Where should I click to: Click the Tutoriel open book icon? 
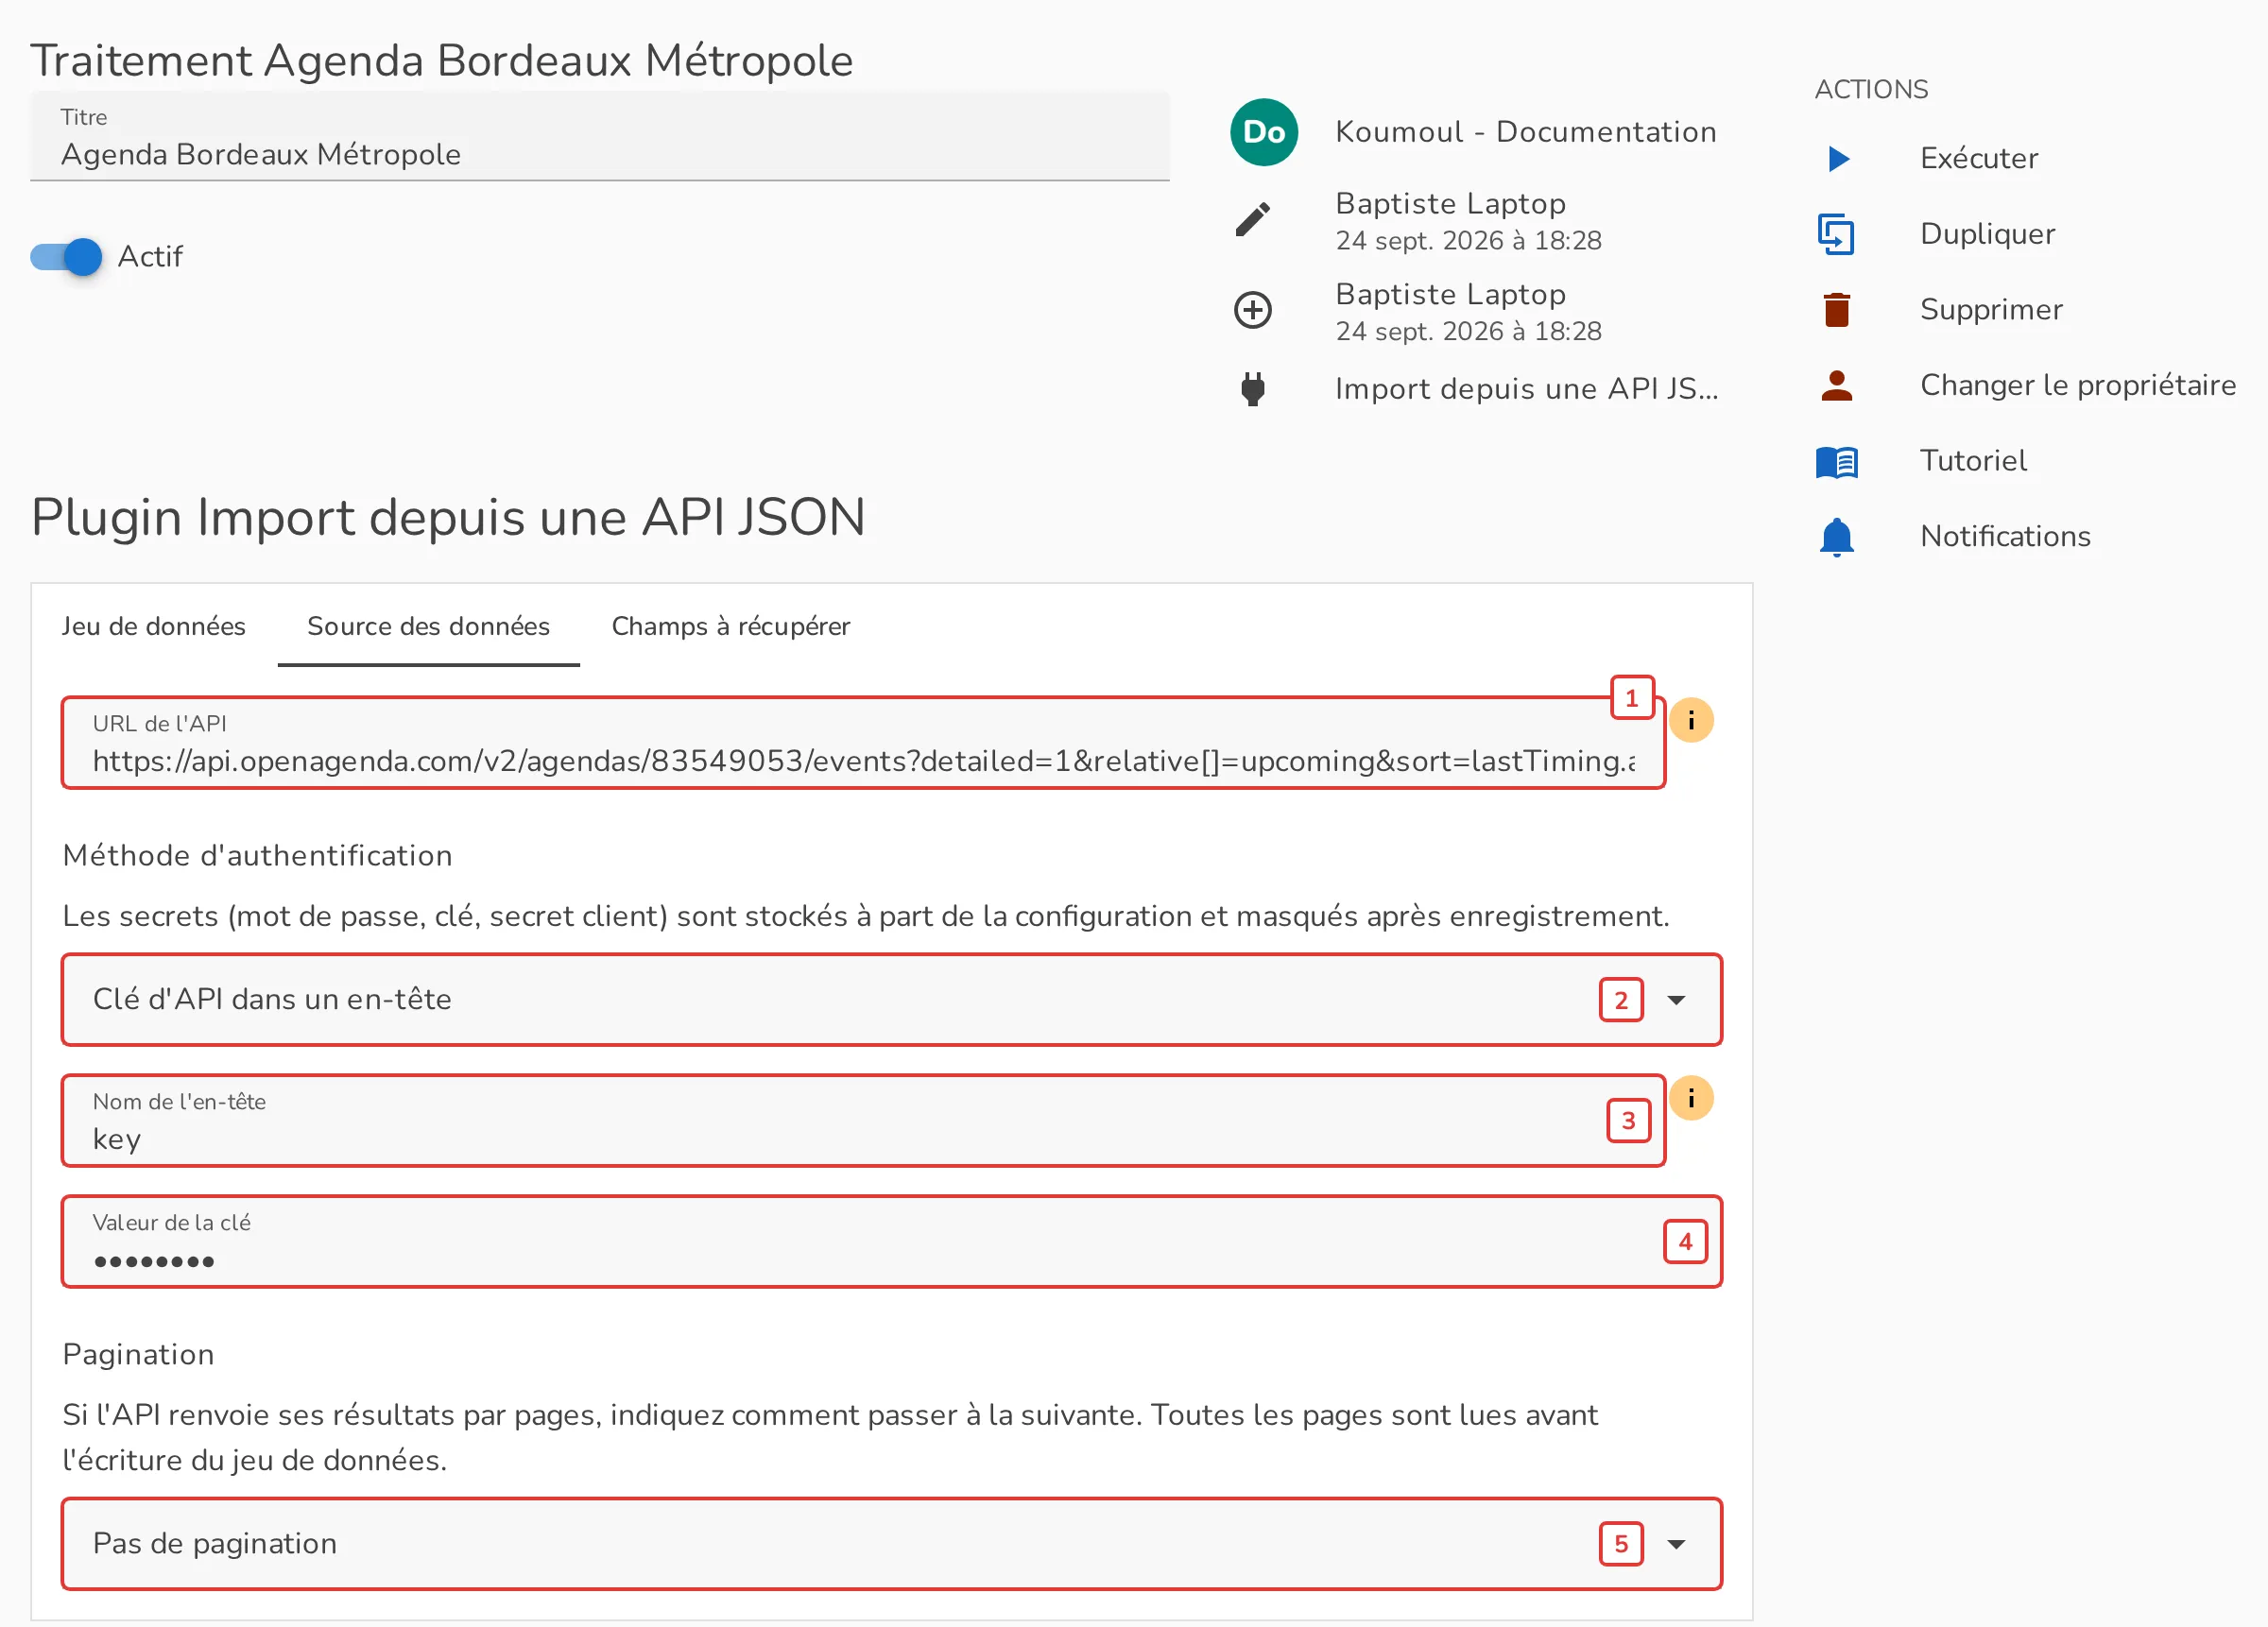tap(1836, 461)
